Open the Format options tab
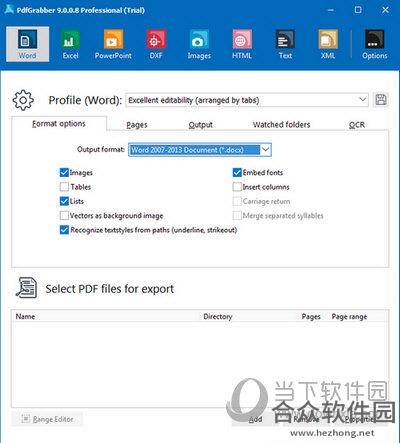 tap(59, 124)
